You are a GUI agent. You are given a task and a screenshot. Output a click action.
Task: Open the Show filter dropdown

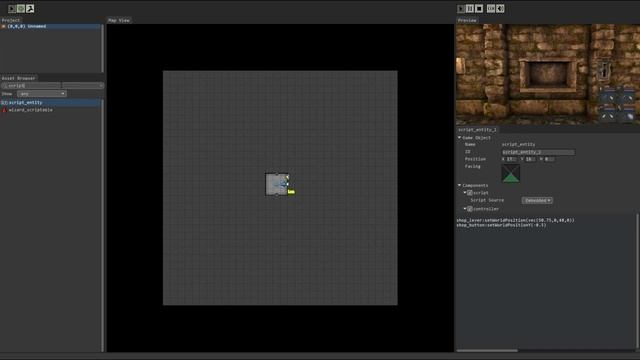click(x=41, y=94)
